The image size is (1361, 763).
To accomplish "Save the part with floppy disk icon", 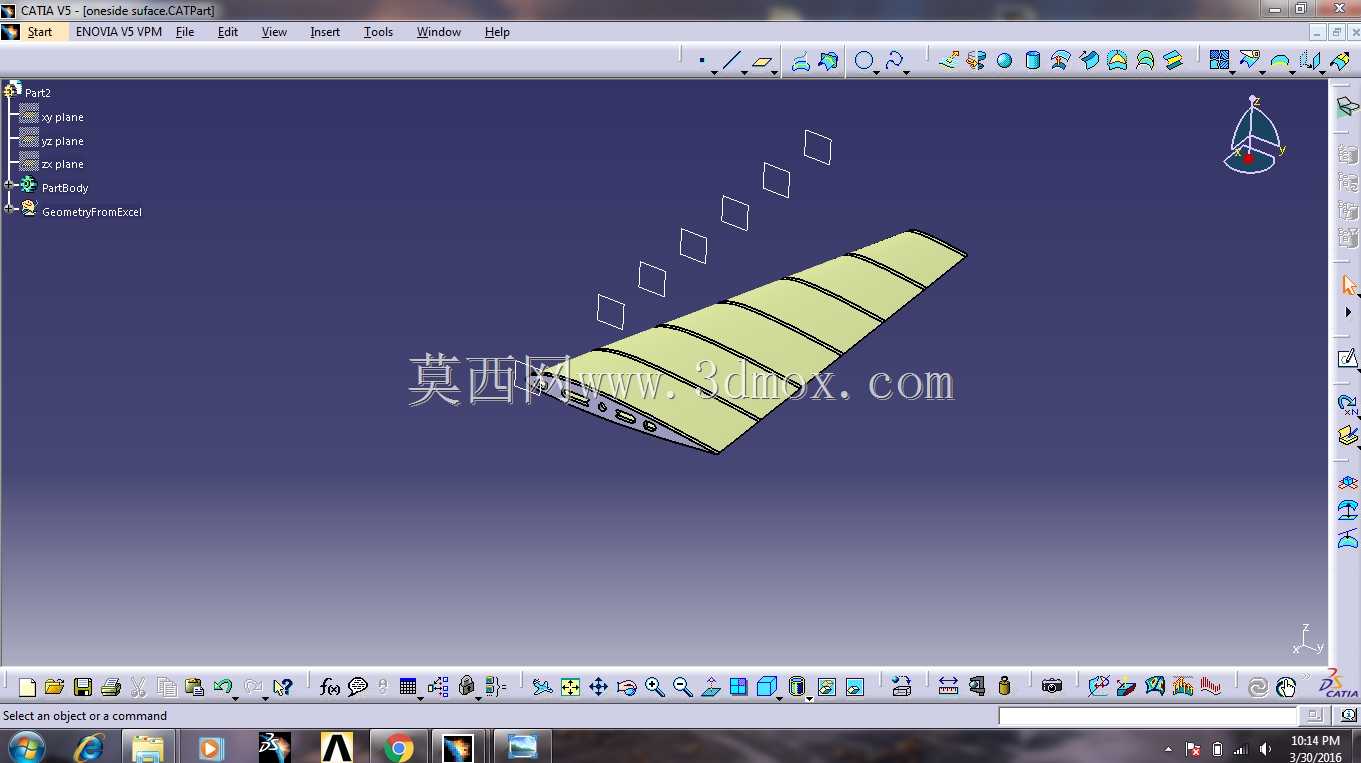I will tap(83, 687).
